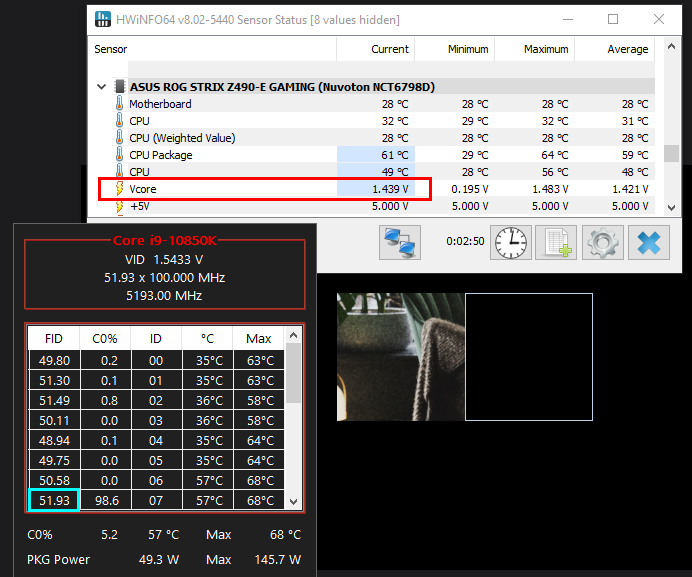
Task: Click the FID cell 50.58 for core 06
Action: coord(54,480)
